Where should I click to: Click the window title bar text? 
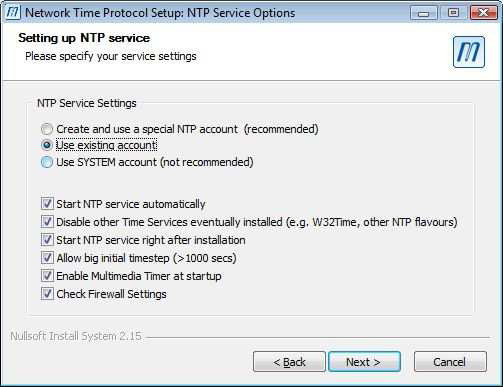point(160,13)
